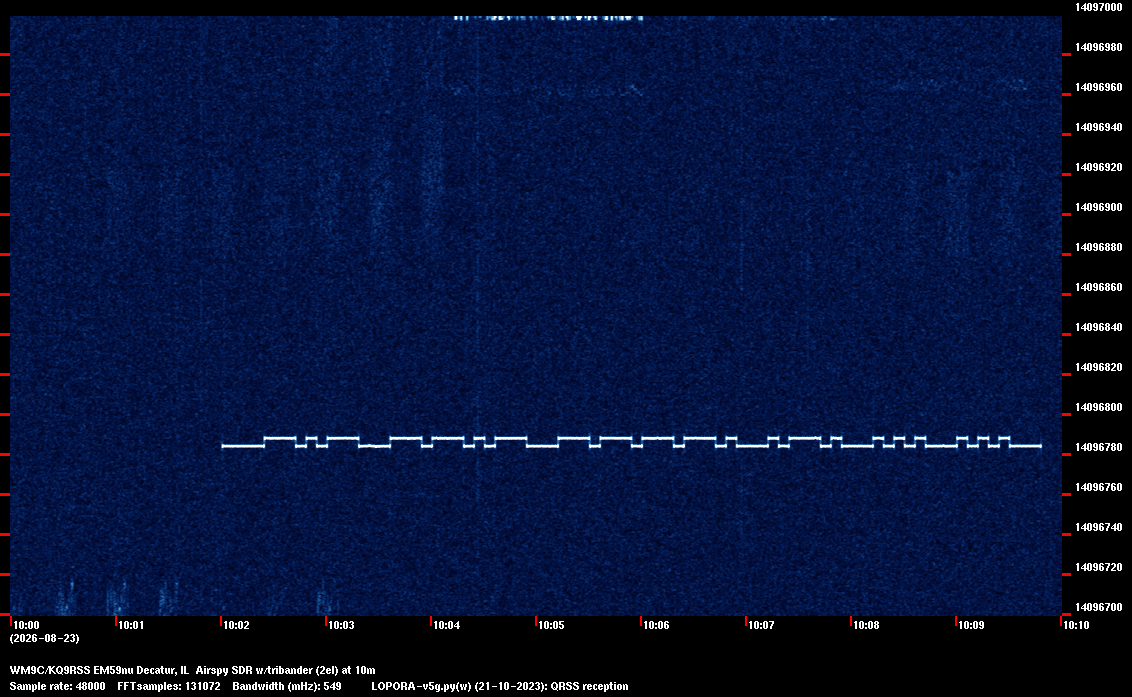Click the 14097000 frequency label

pyautogui.click(x=1099, y=7)
